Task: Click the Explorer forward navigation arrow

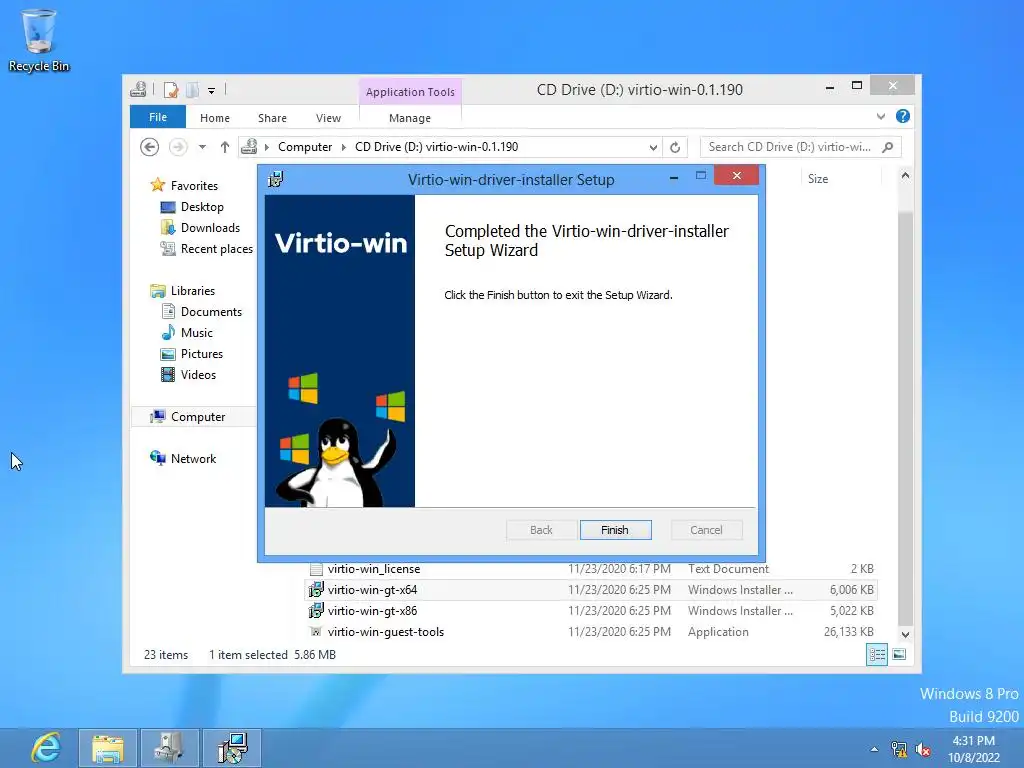Action: pos(178,147)
